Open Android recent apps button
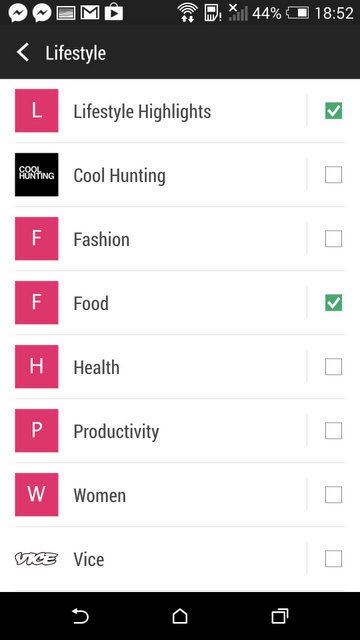The height and width of the screenshot is (640, 360). (280, 616)
